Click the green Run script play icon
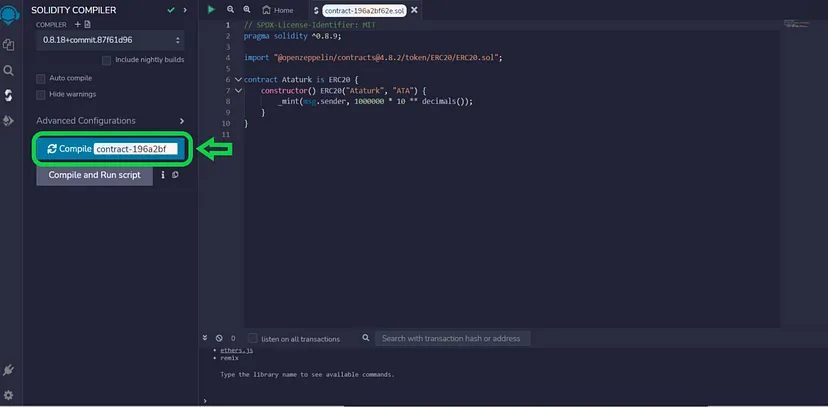Image resolution: width=828 pixels, height=407 pixels. pos(211,9)
